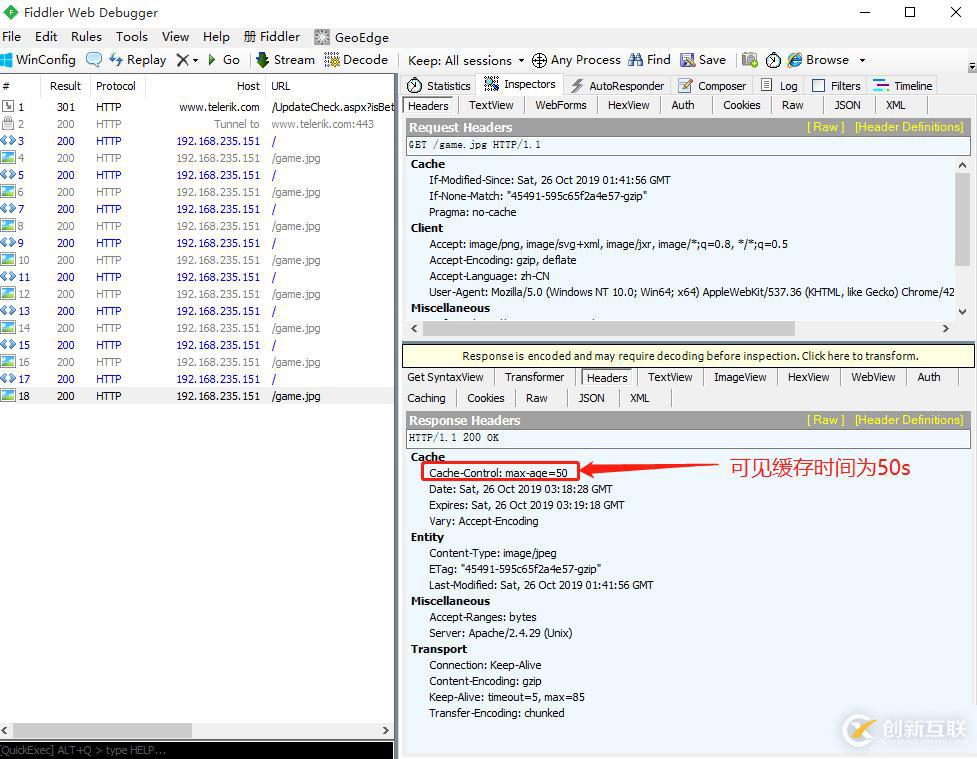Click the WinConfig toolbar button
This screenshot has height=759, width=977.
tap(38, 60)
